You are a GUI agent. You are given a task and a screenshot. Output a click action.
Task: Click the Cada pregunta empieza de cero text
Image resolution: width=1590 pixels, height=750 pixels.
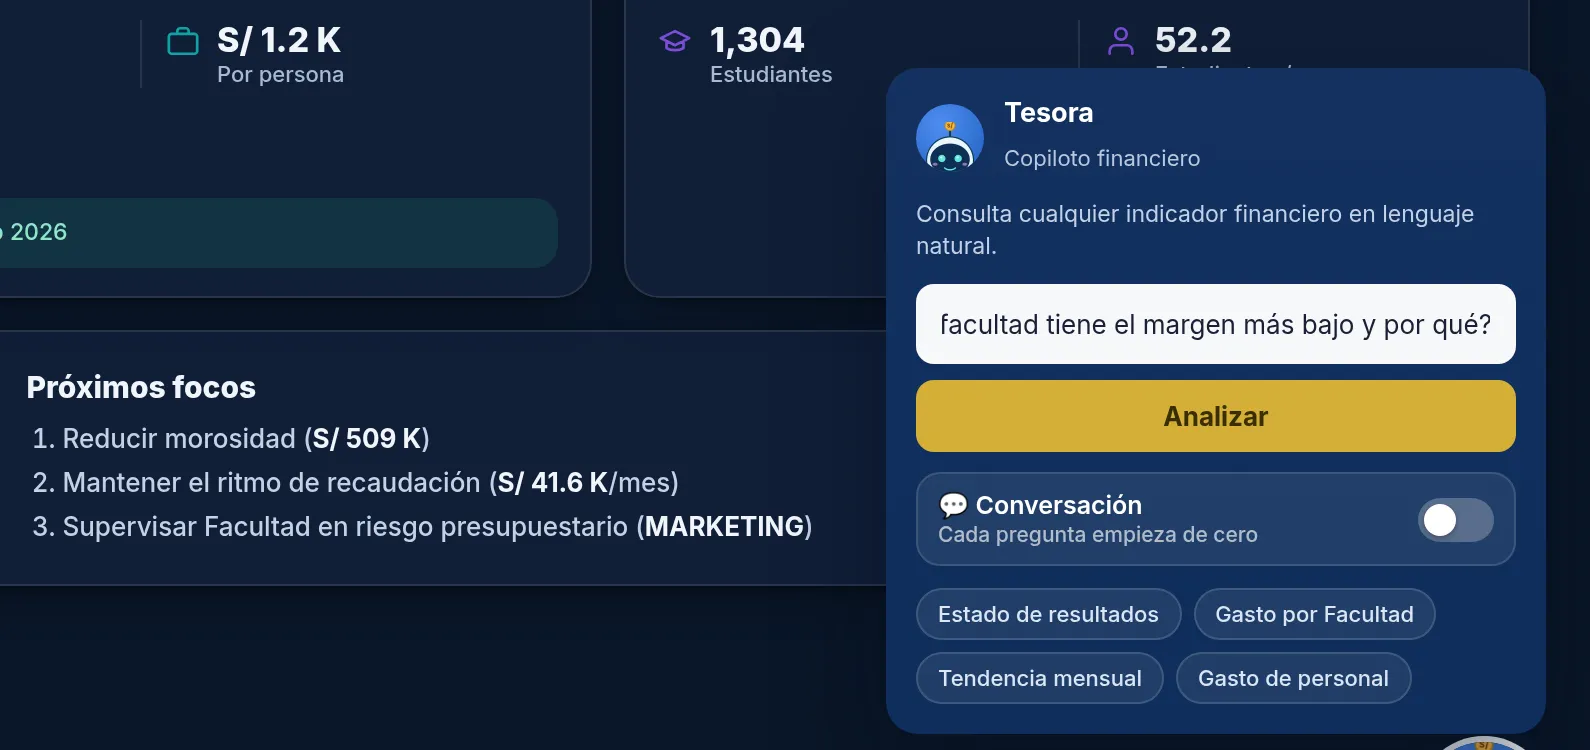pos(1098,534)
